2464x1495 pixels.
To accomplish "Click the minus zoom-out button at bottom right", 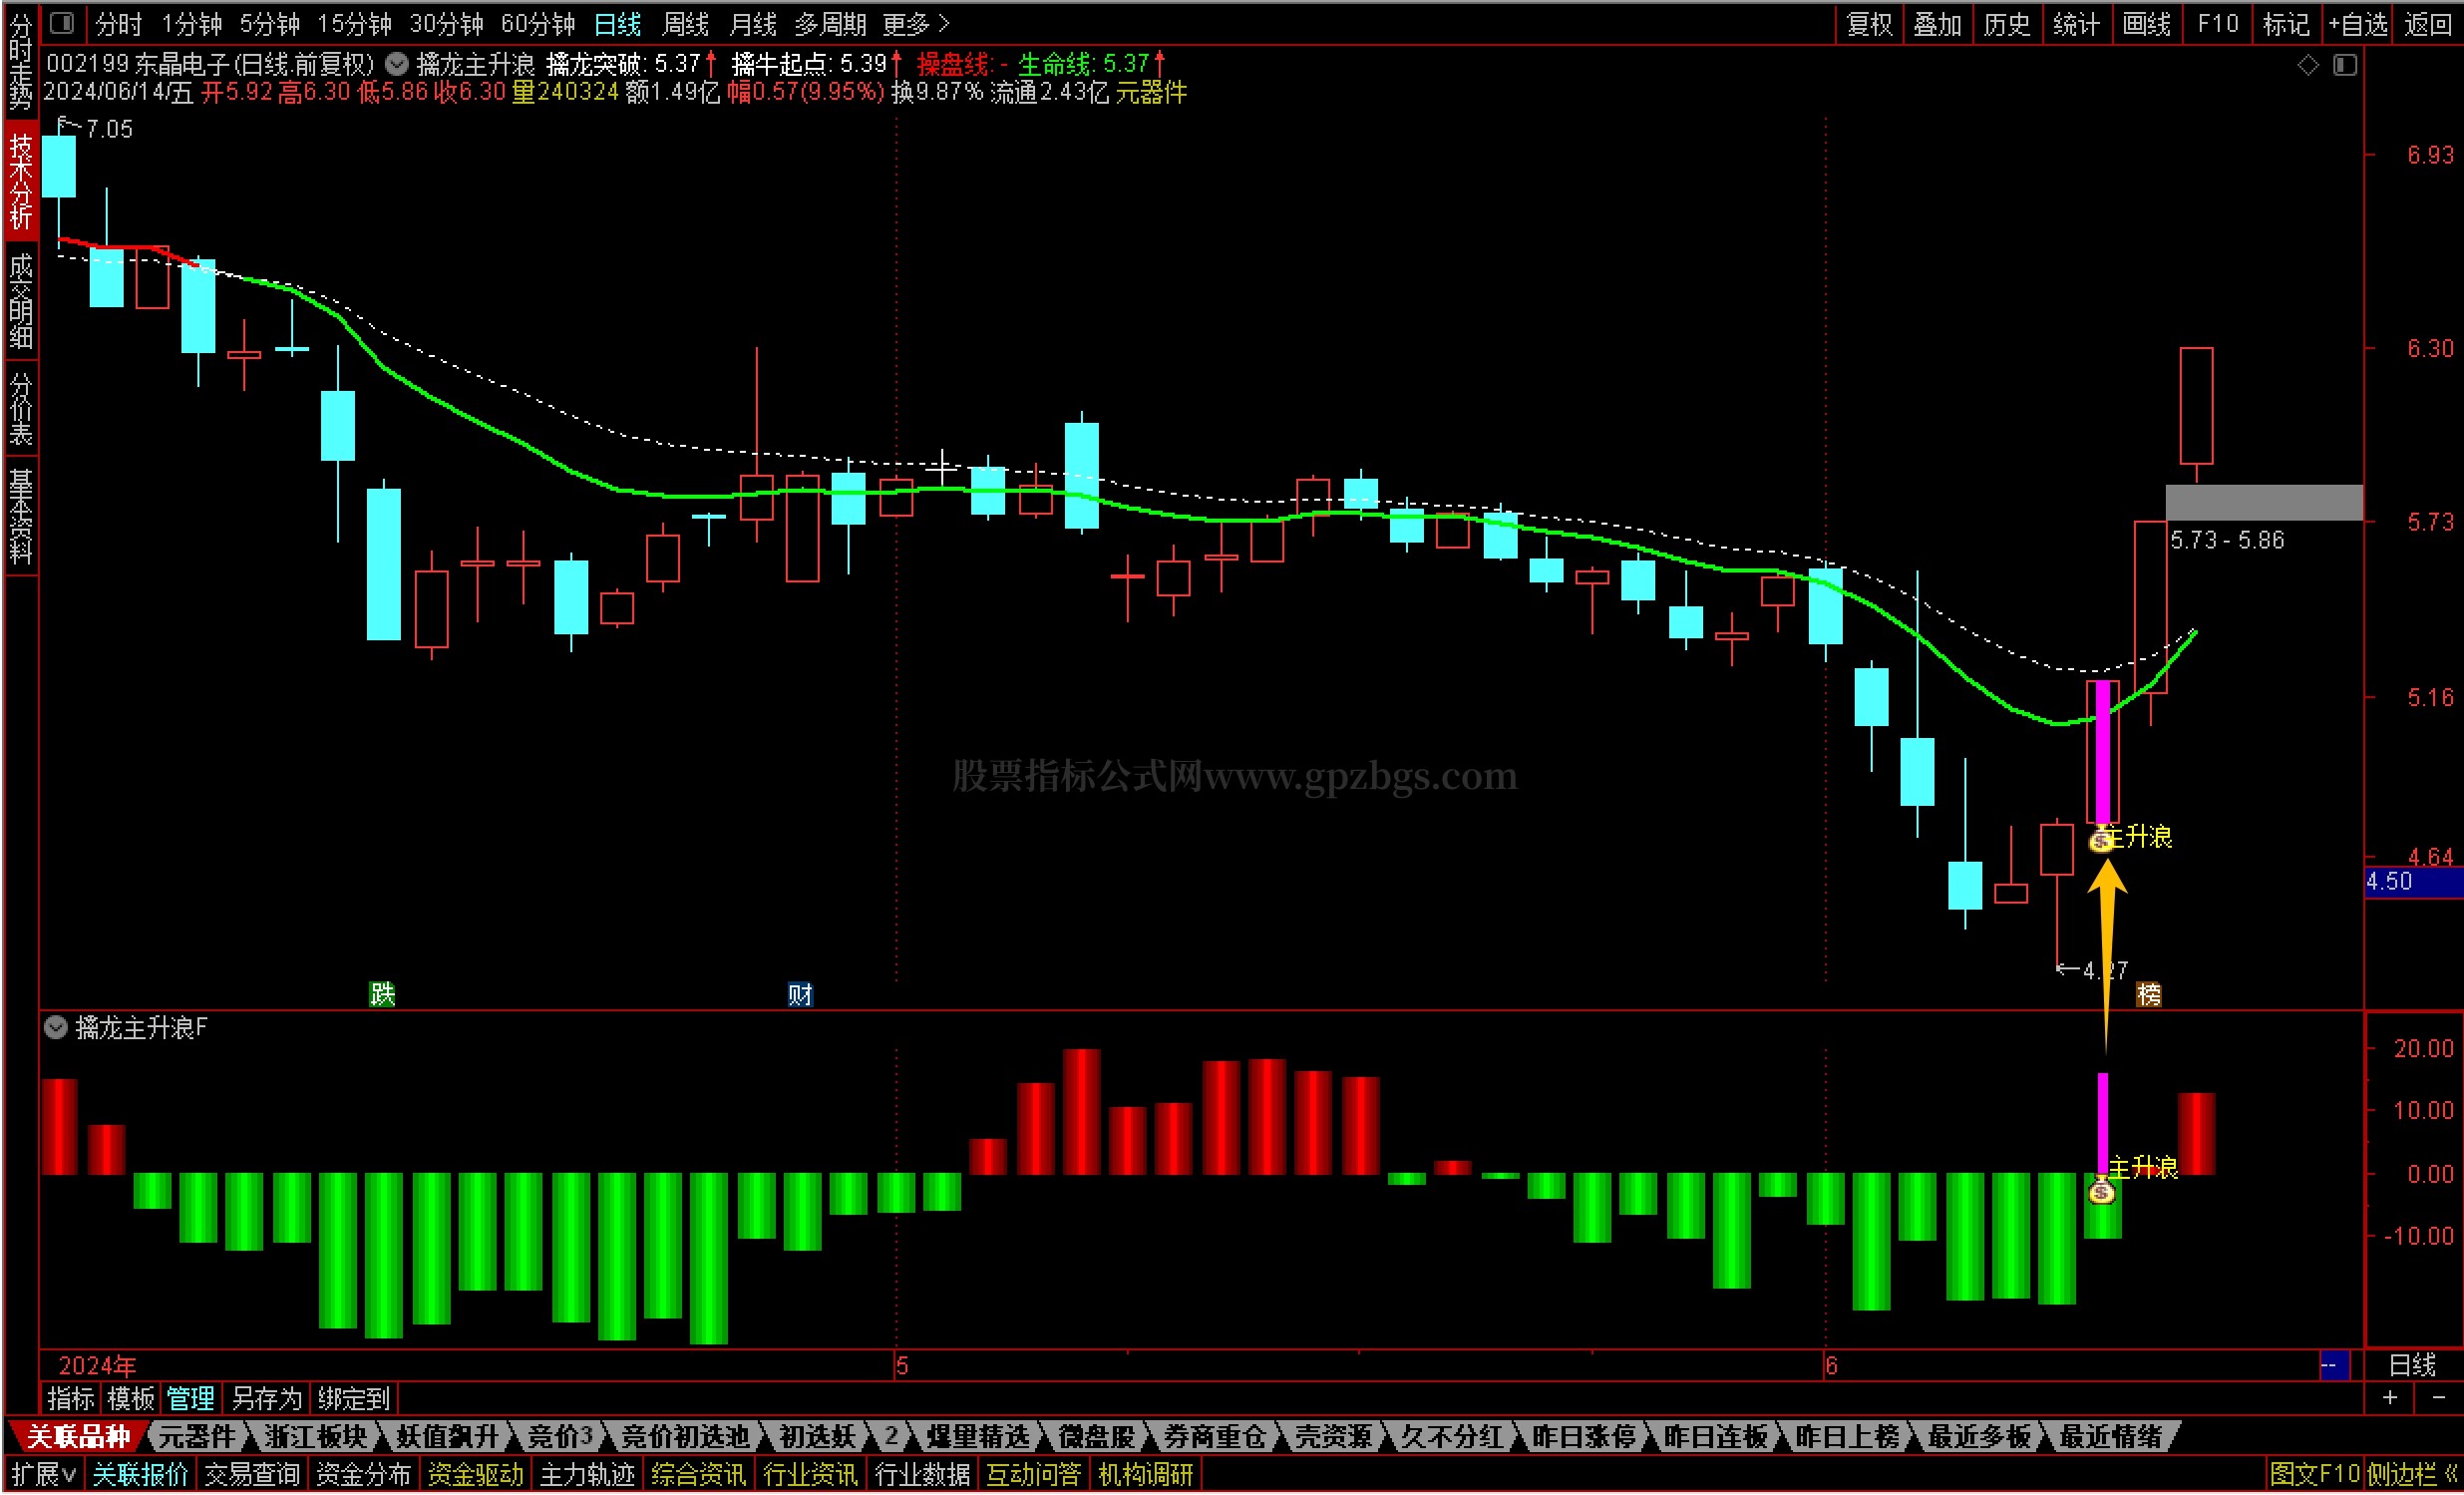I will coord(2438,1397).
